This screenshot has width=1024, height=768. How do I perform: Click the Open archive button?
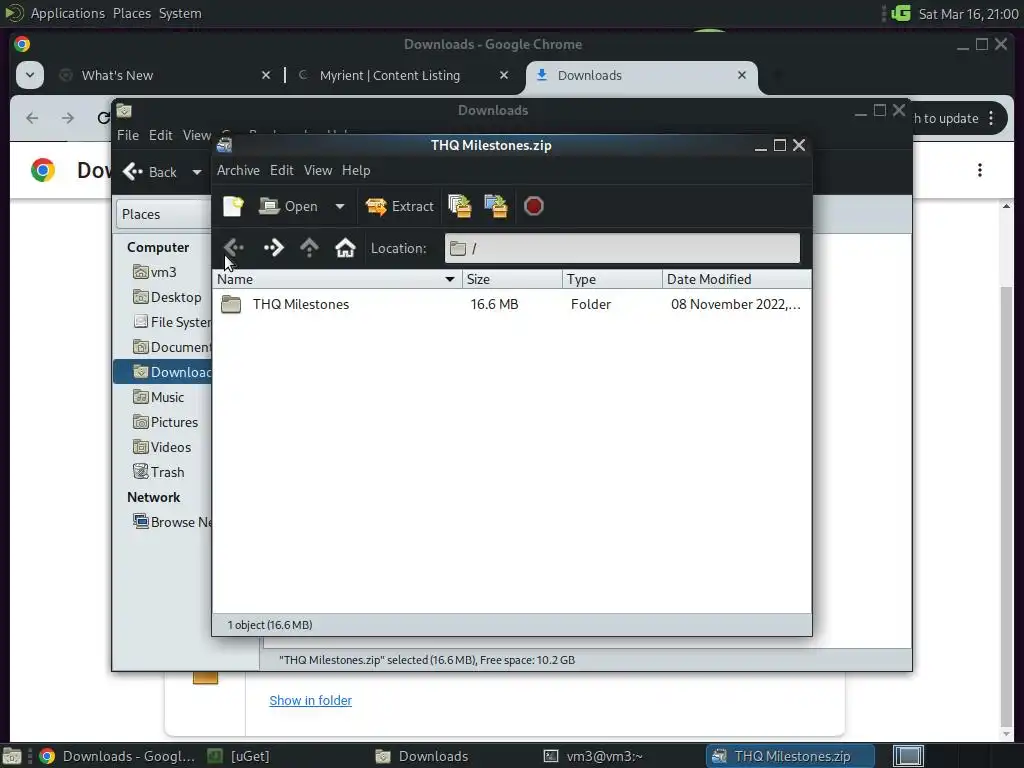(x=289, y=206)
